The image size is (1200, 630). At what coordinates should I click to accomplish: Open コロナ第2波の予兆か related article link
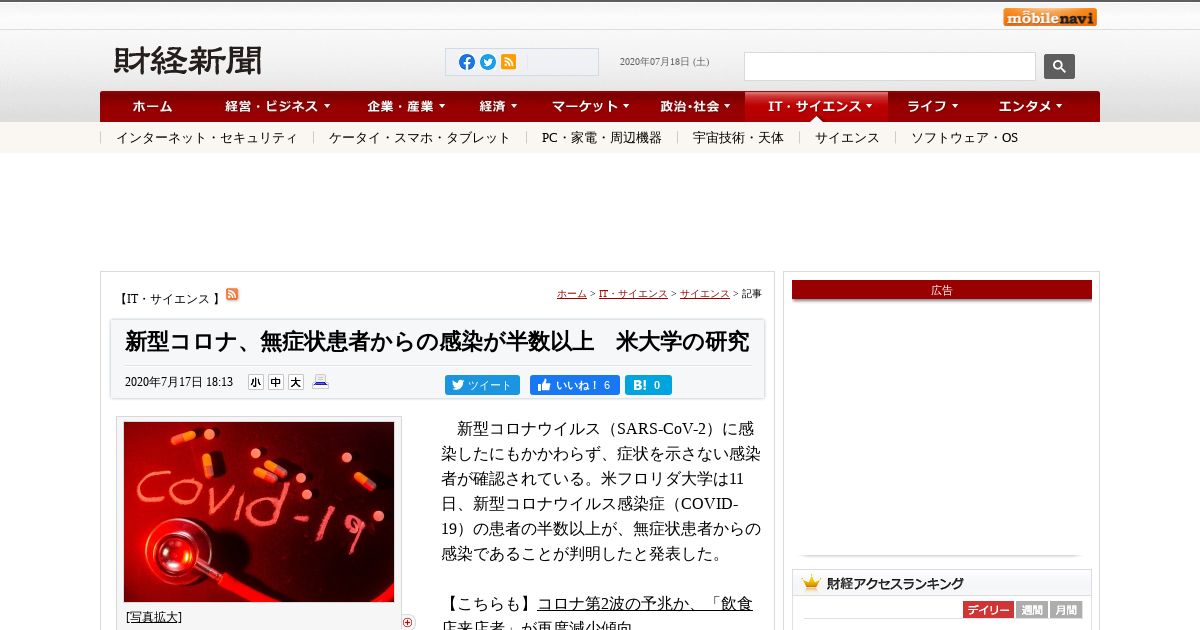(645, 604)
